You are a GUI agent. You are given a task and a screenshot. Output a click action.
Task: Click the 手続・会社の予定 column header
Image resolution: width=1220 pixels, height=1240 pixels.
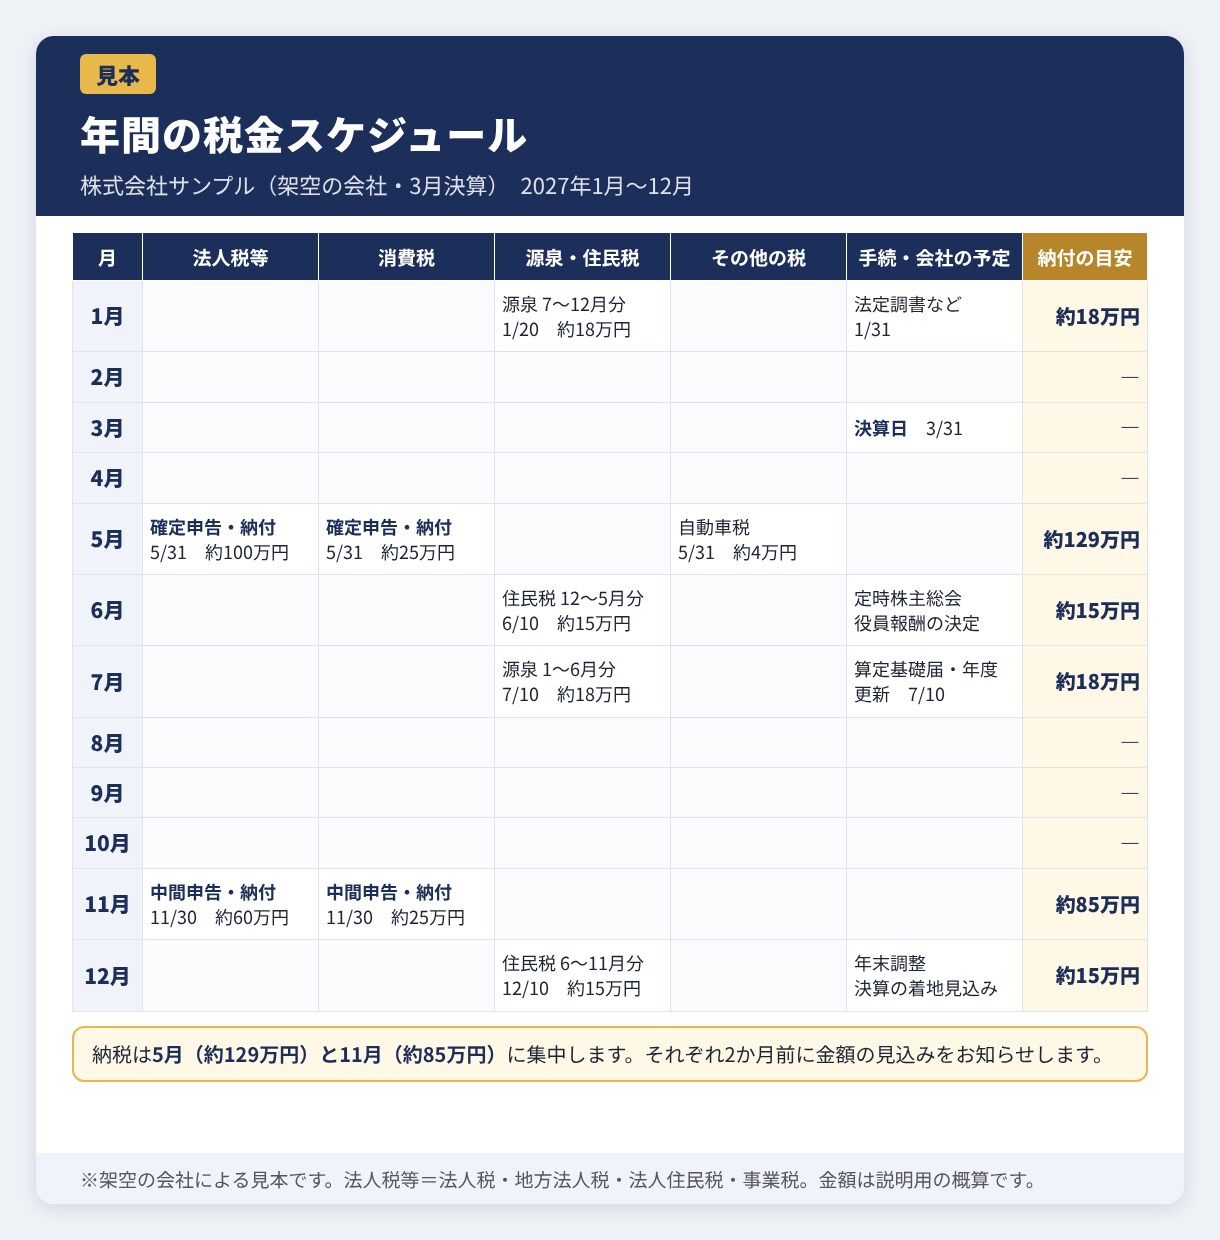click(934, 257)
